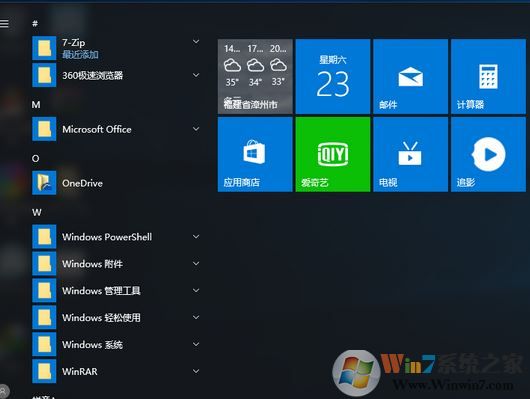Click the O letter section header

[35, 158]
